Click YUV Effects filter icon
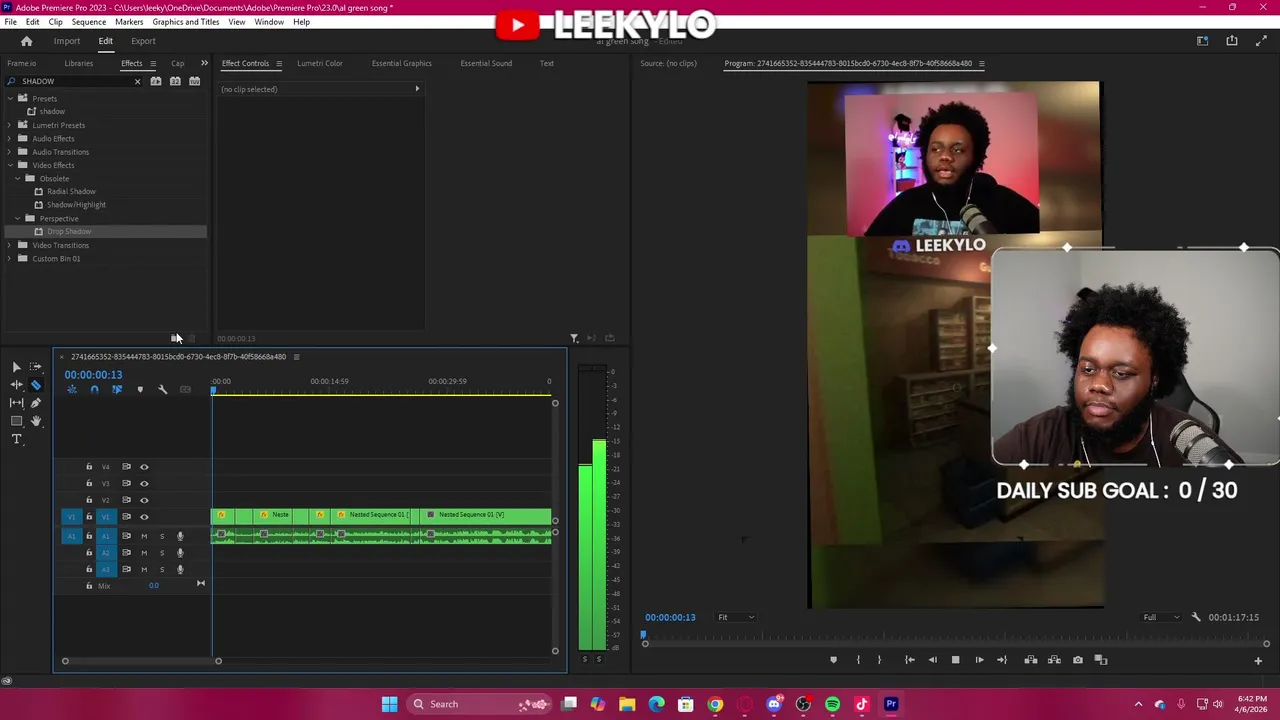This screenshot has width=1280, height=720. tap(195, 81)
